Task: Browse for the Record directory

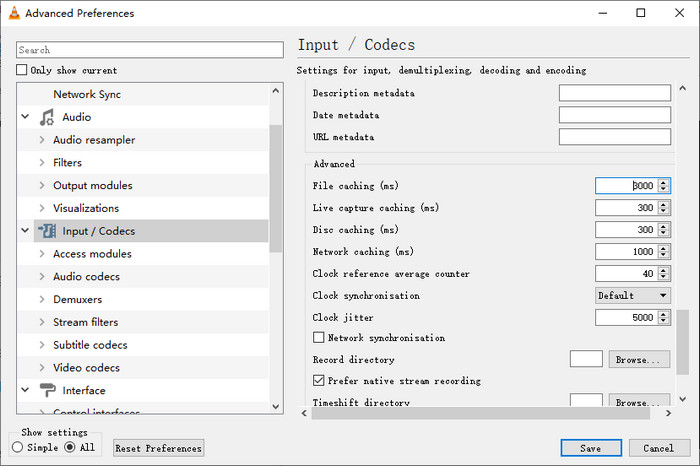Action: [639, 359]
